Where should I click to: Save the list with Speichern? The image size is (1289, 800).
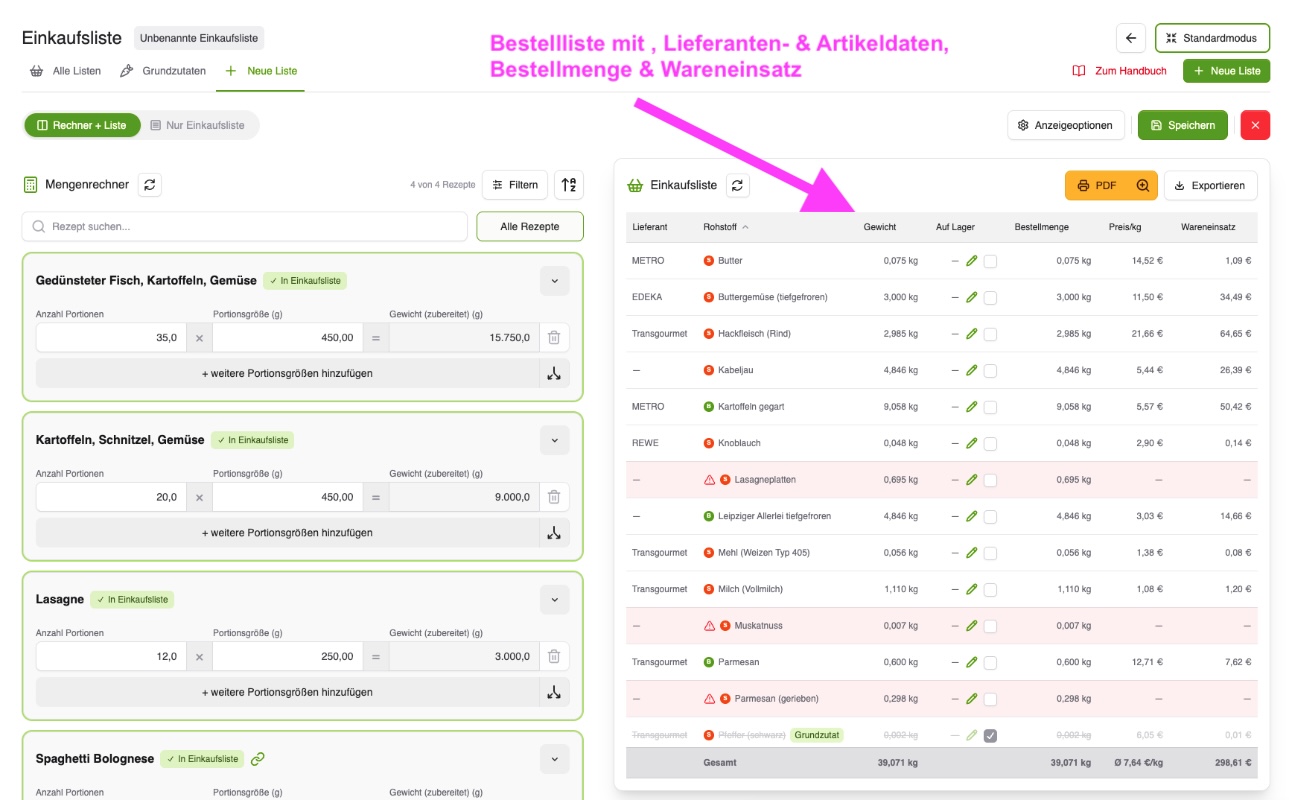[1183, 125]
